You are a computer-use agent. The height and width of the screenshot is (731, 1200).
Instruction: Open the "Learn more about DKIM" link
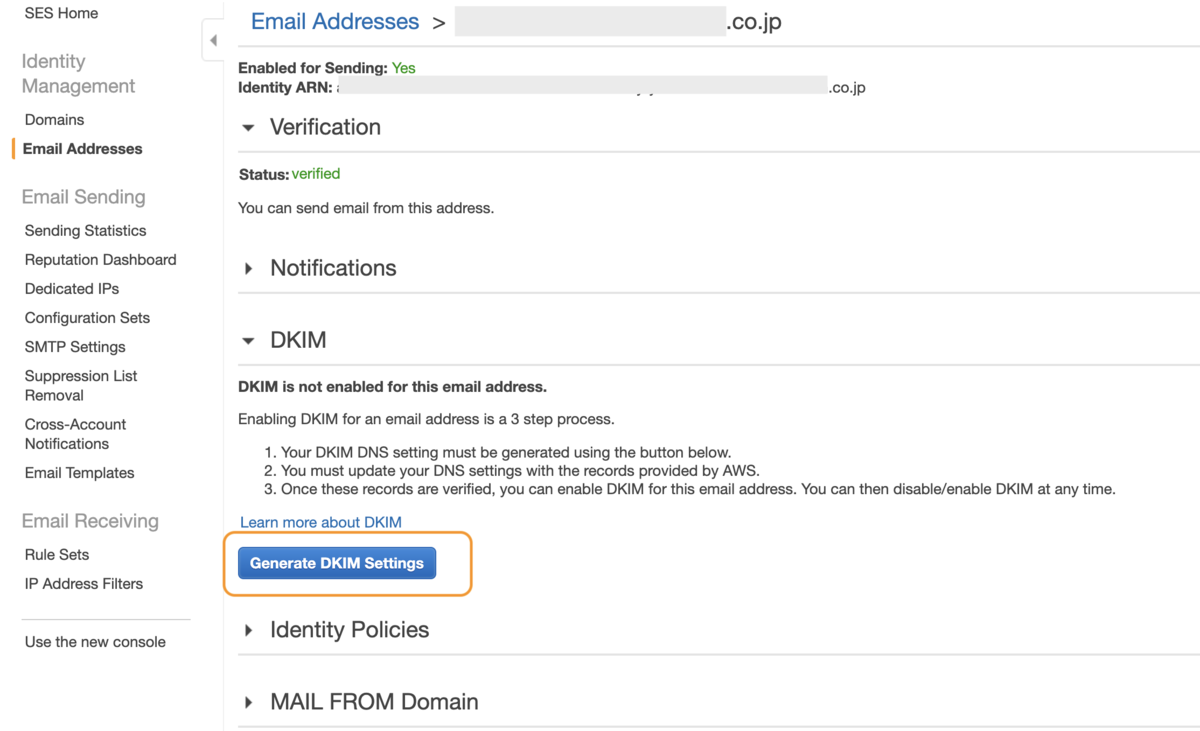(320, 521)
